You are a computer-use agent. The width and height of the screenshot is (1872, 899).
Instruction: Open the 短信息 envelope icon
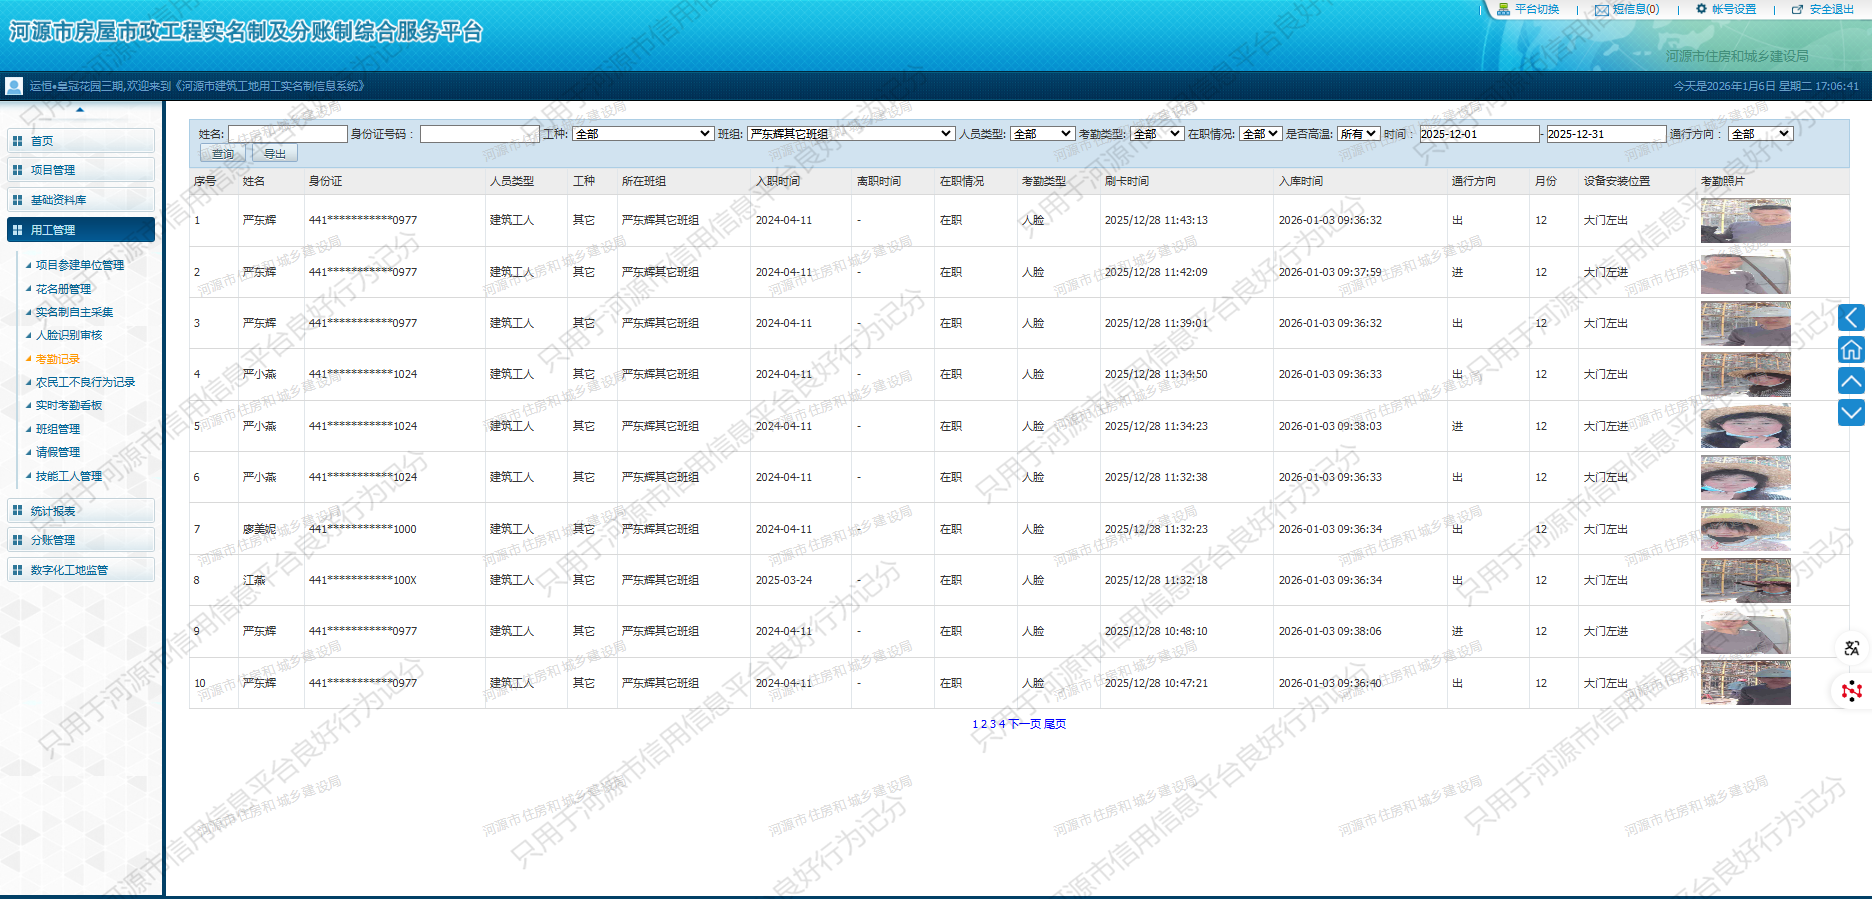coord(1601,10)
